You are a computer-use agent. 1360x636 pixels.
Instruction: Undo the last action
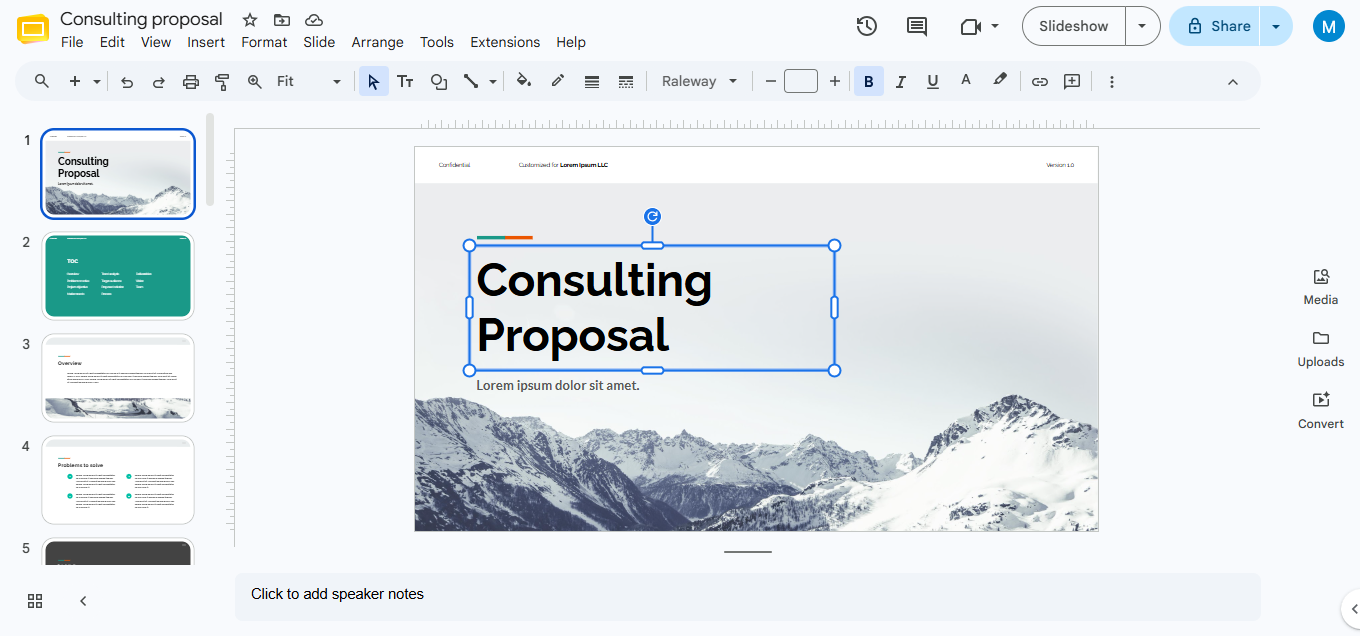(x=127, y=82)
